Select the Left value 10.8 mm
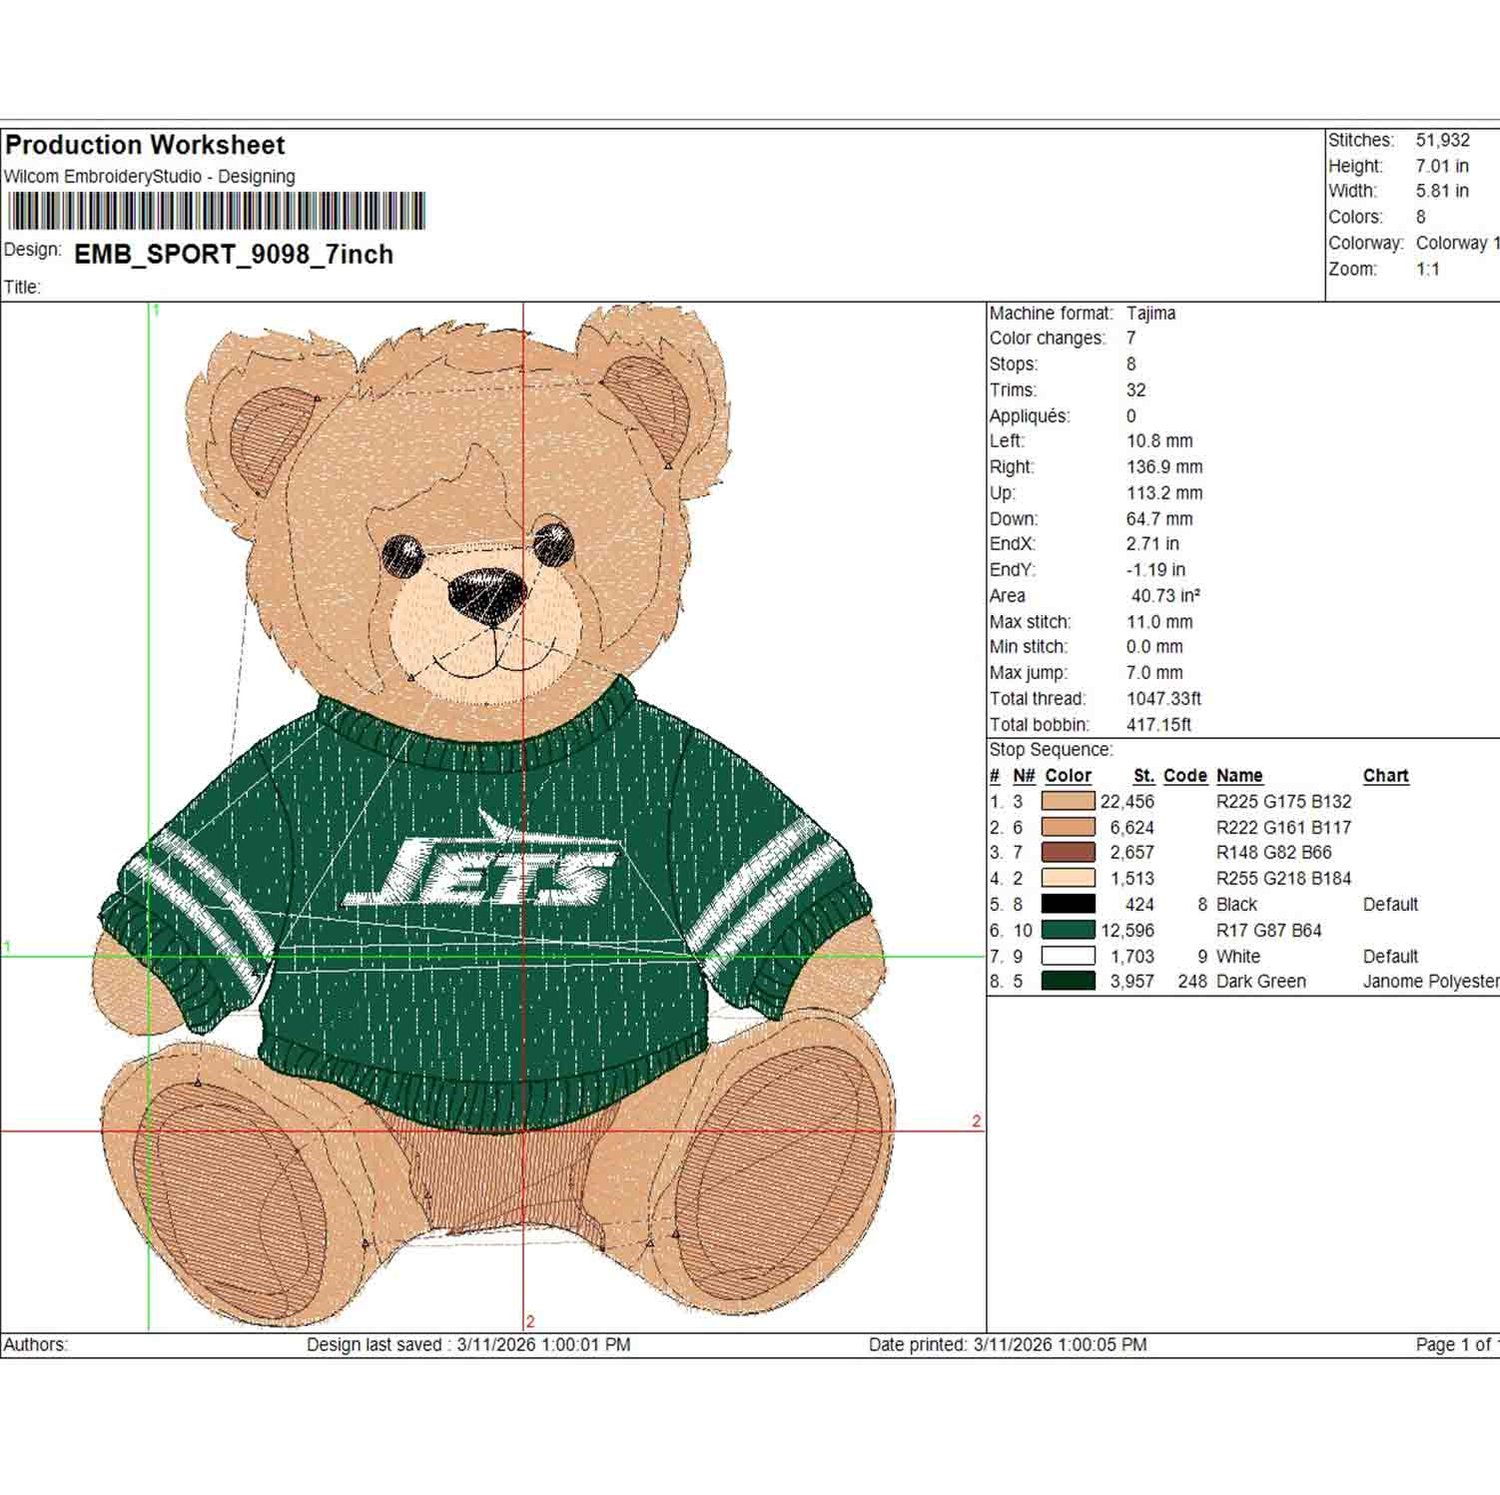 pos(1160,441)
